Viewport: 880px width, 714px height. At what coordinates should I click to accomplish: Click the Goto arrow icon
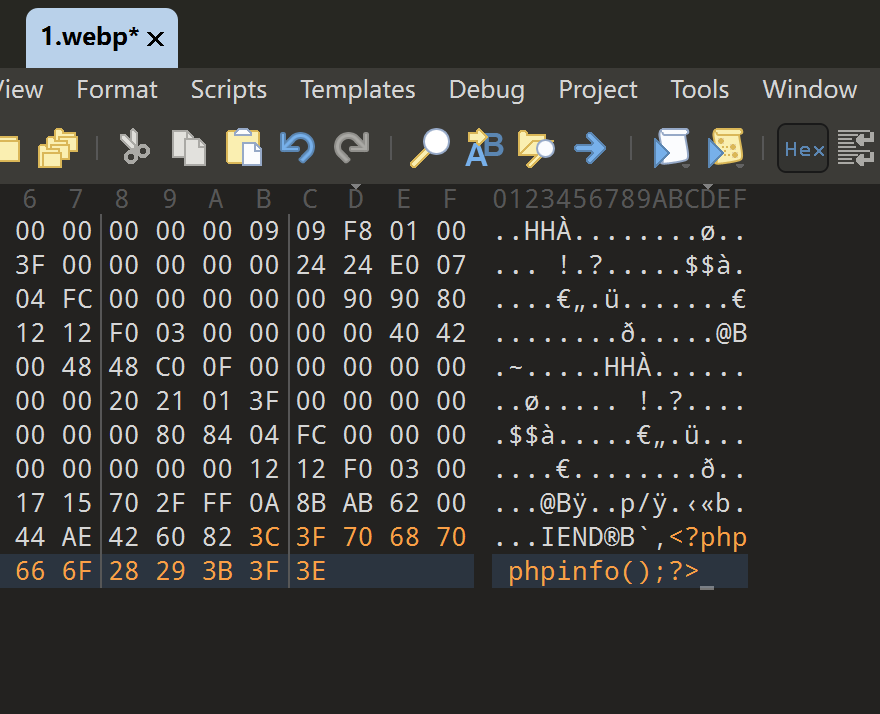point(590,148)
